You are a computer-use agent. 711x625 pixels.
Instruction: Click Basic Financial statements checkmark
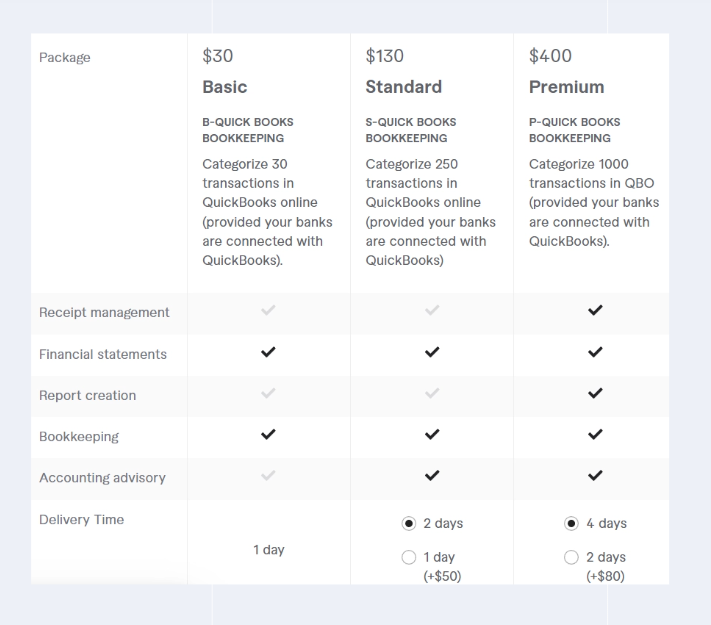click(x=268, y=352)
